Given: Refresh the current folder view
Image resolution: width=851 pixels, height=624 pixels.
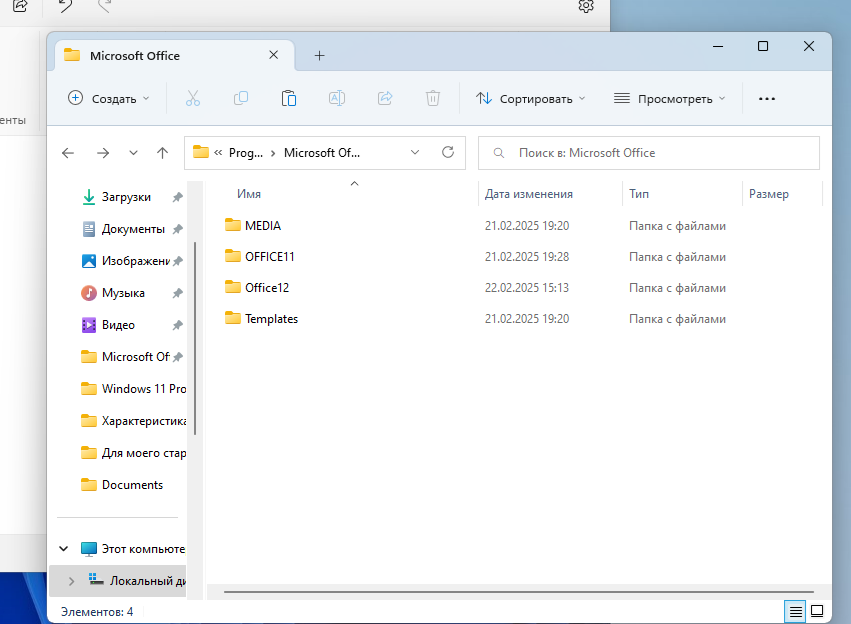Looking at the screenshot, I should coord(448,152).
